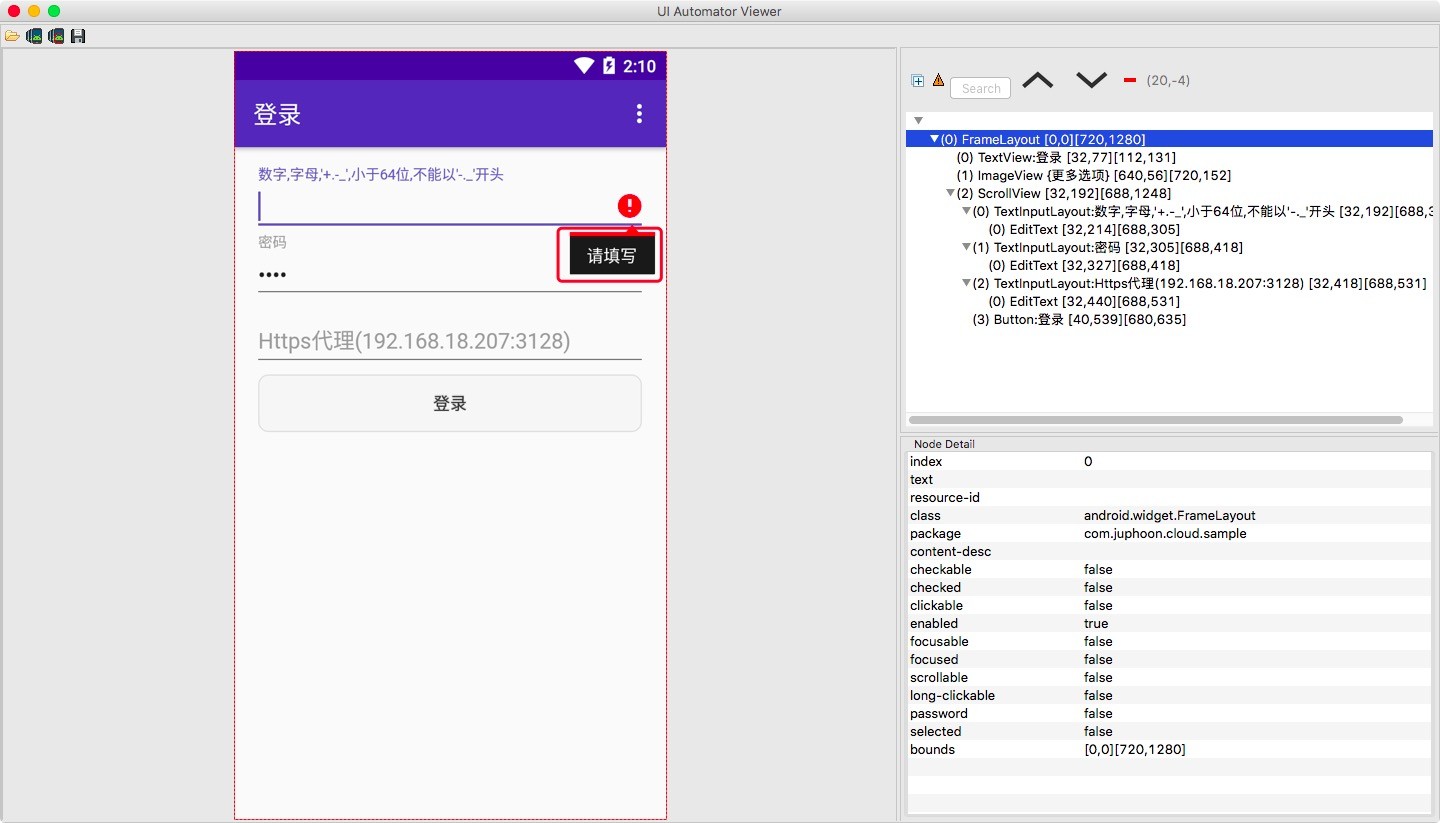This screenshot has width=1440, height=823.
Task: Click the 'checkable' row label in Node Detail
Action: pyautogui.click(x=940, y=569)
